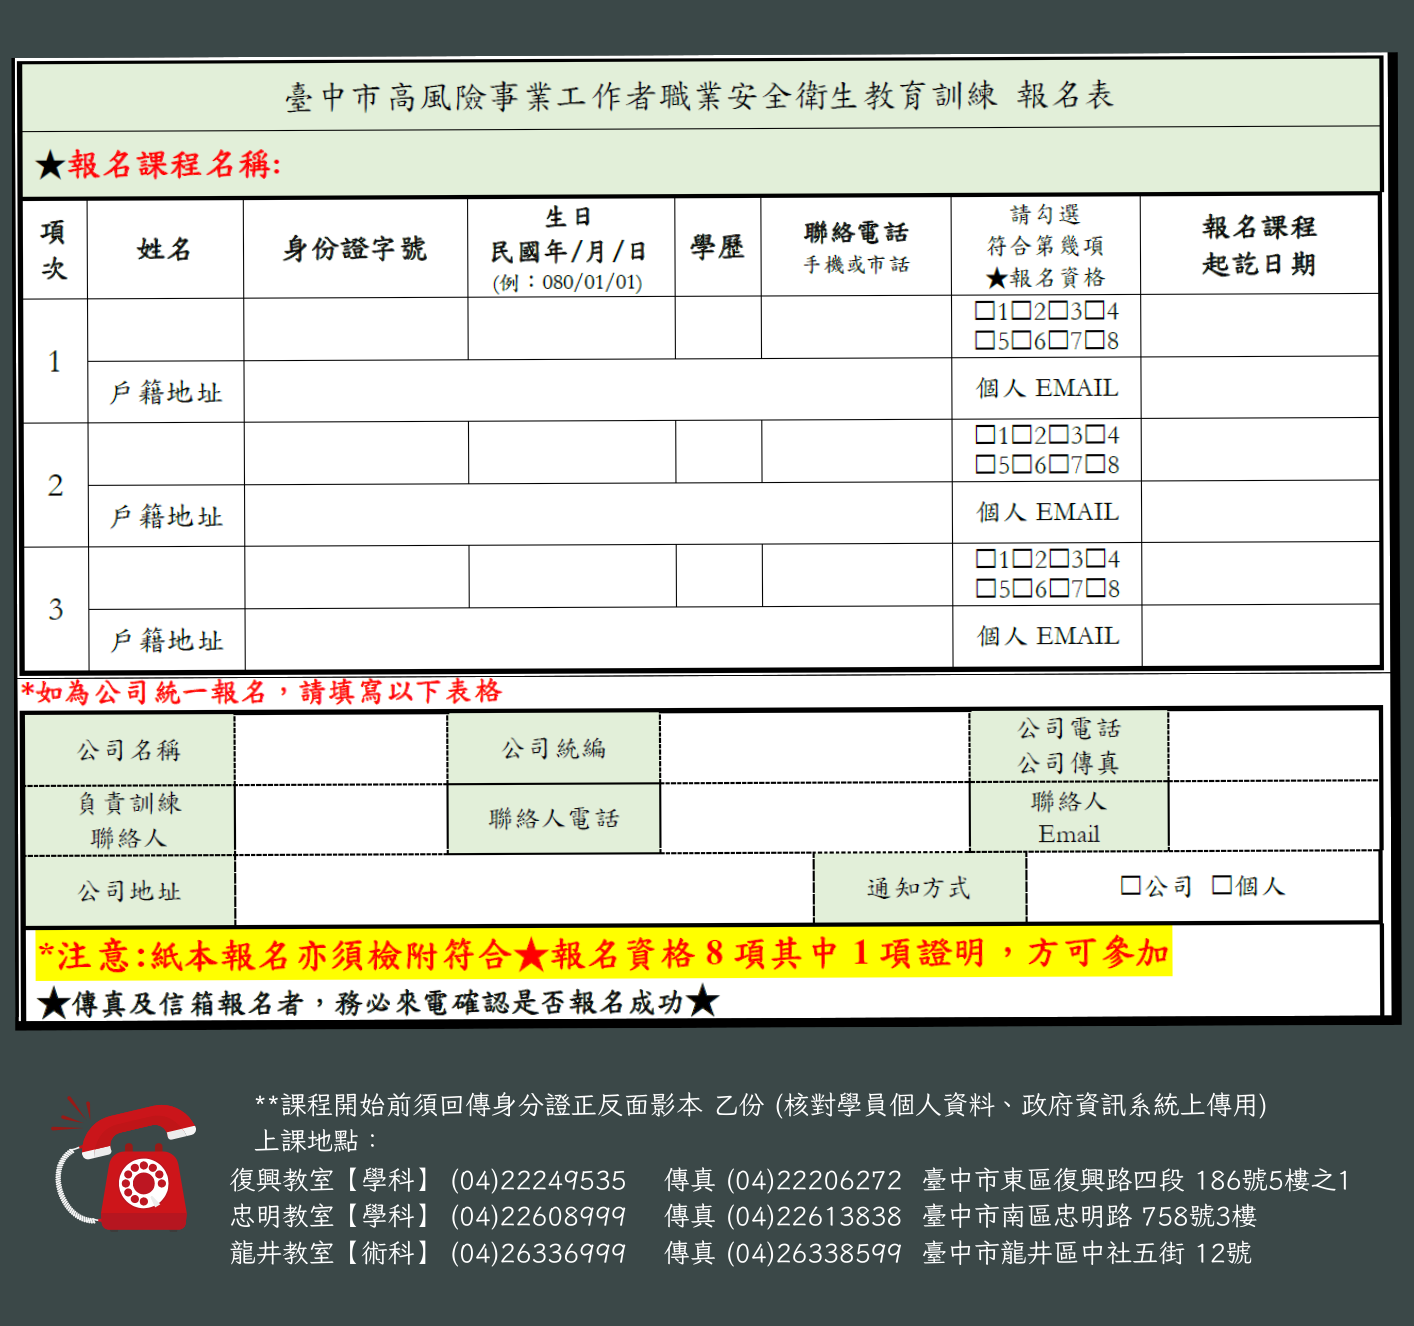Click the blank field beside 公司地址
1414x1326 pixels.
point(525,889)
